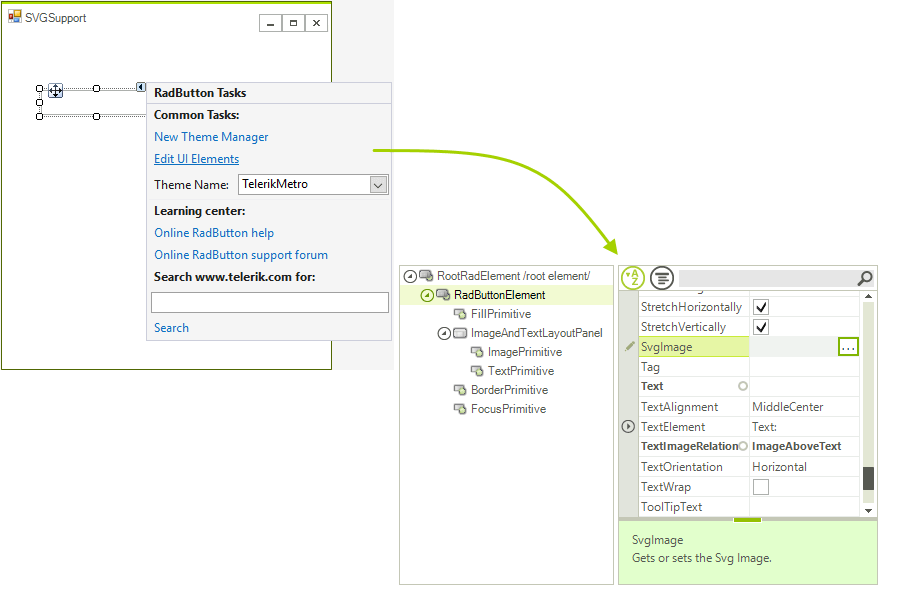900x593 pixels.
Task: Switch property grid to categorized view icon
Action: [x=662, y=278]
